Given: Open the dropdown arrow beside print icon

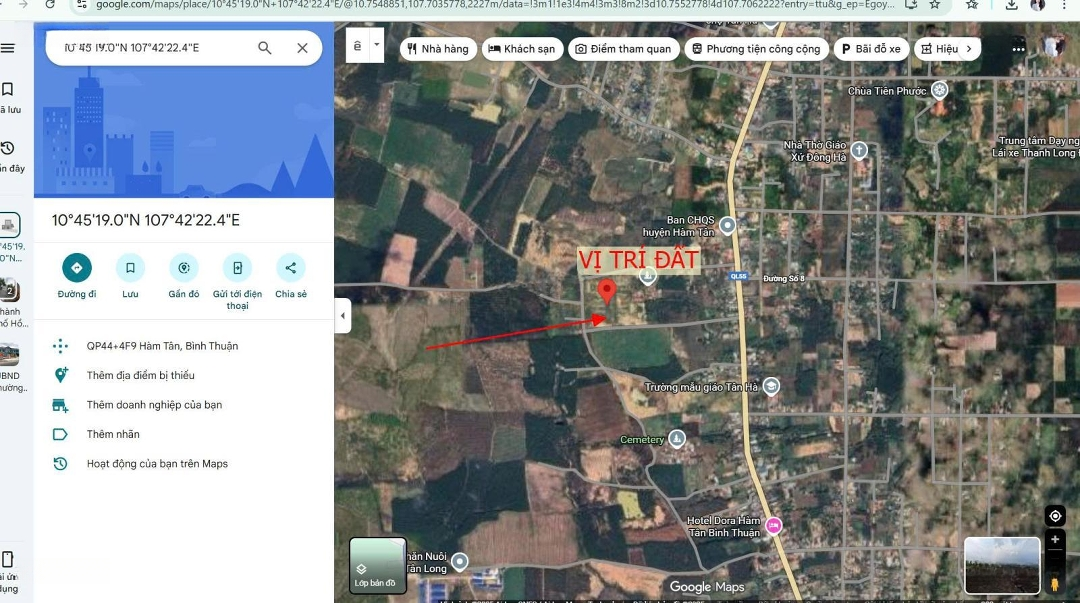Looking at the screenshot, I should coord(377,45).
